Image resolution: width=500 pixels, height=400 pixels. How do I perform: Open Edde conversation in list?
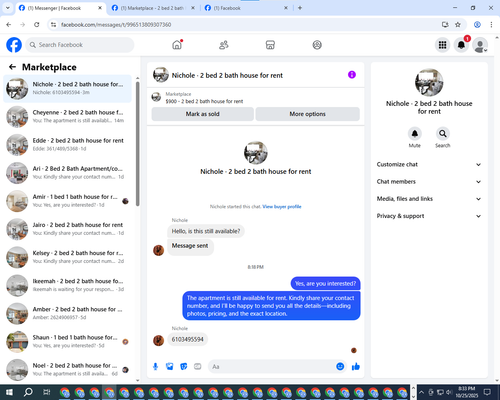coord(67,145)
